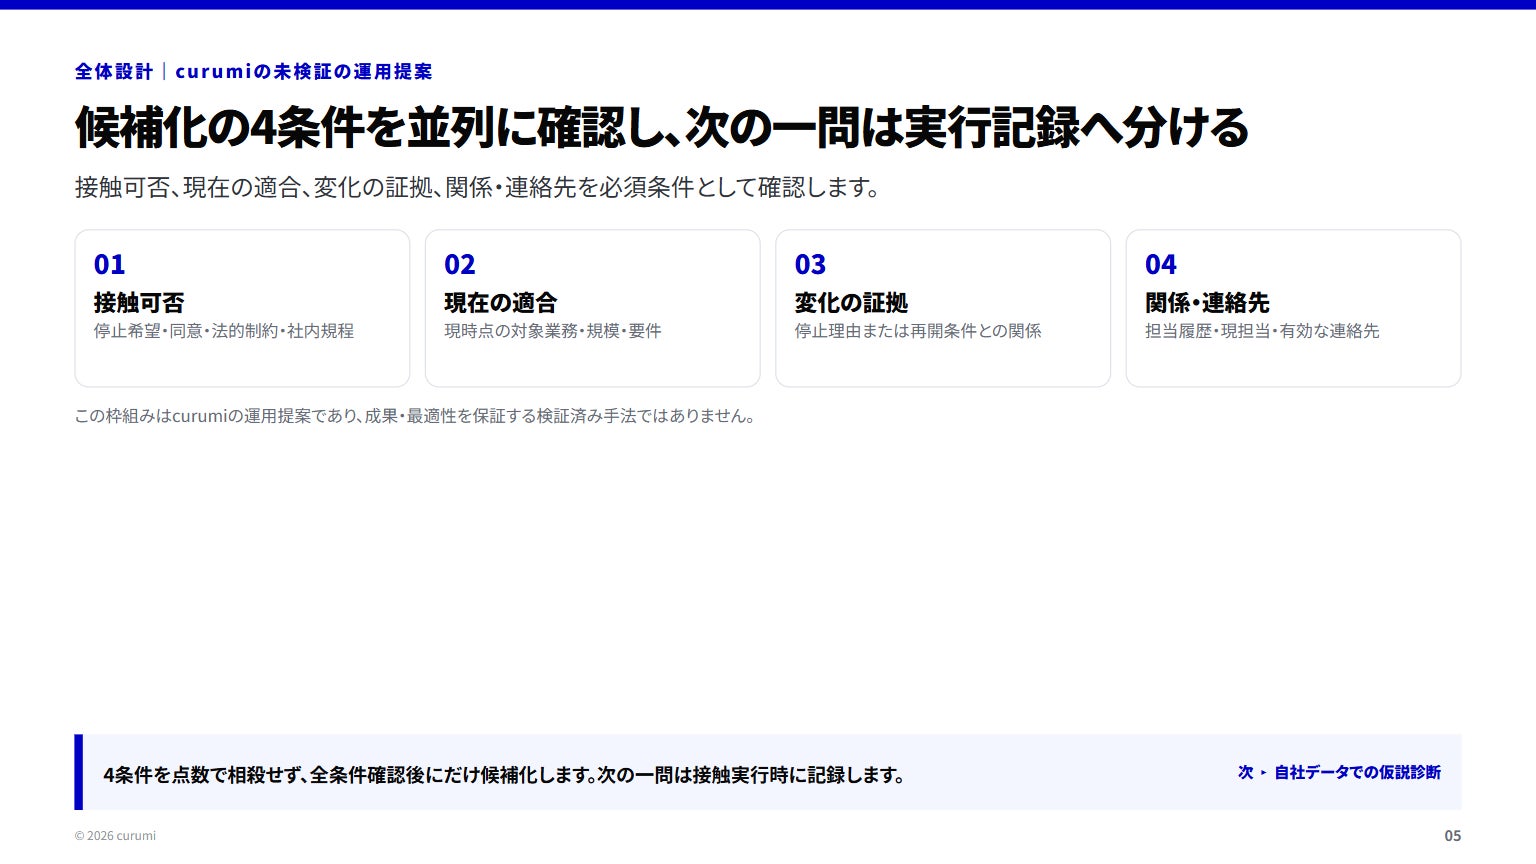Click description 担当履歴・現担当・有効な連絡先
Viewport: 1536px width, 864px height.
click(x=1262, y=331)
